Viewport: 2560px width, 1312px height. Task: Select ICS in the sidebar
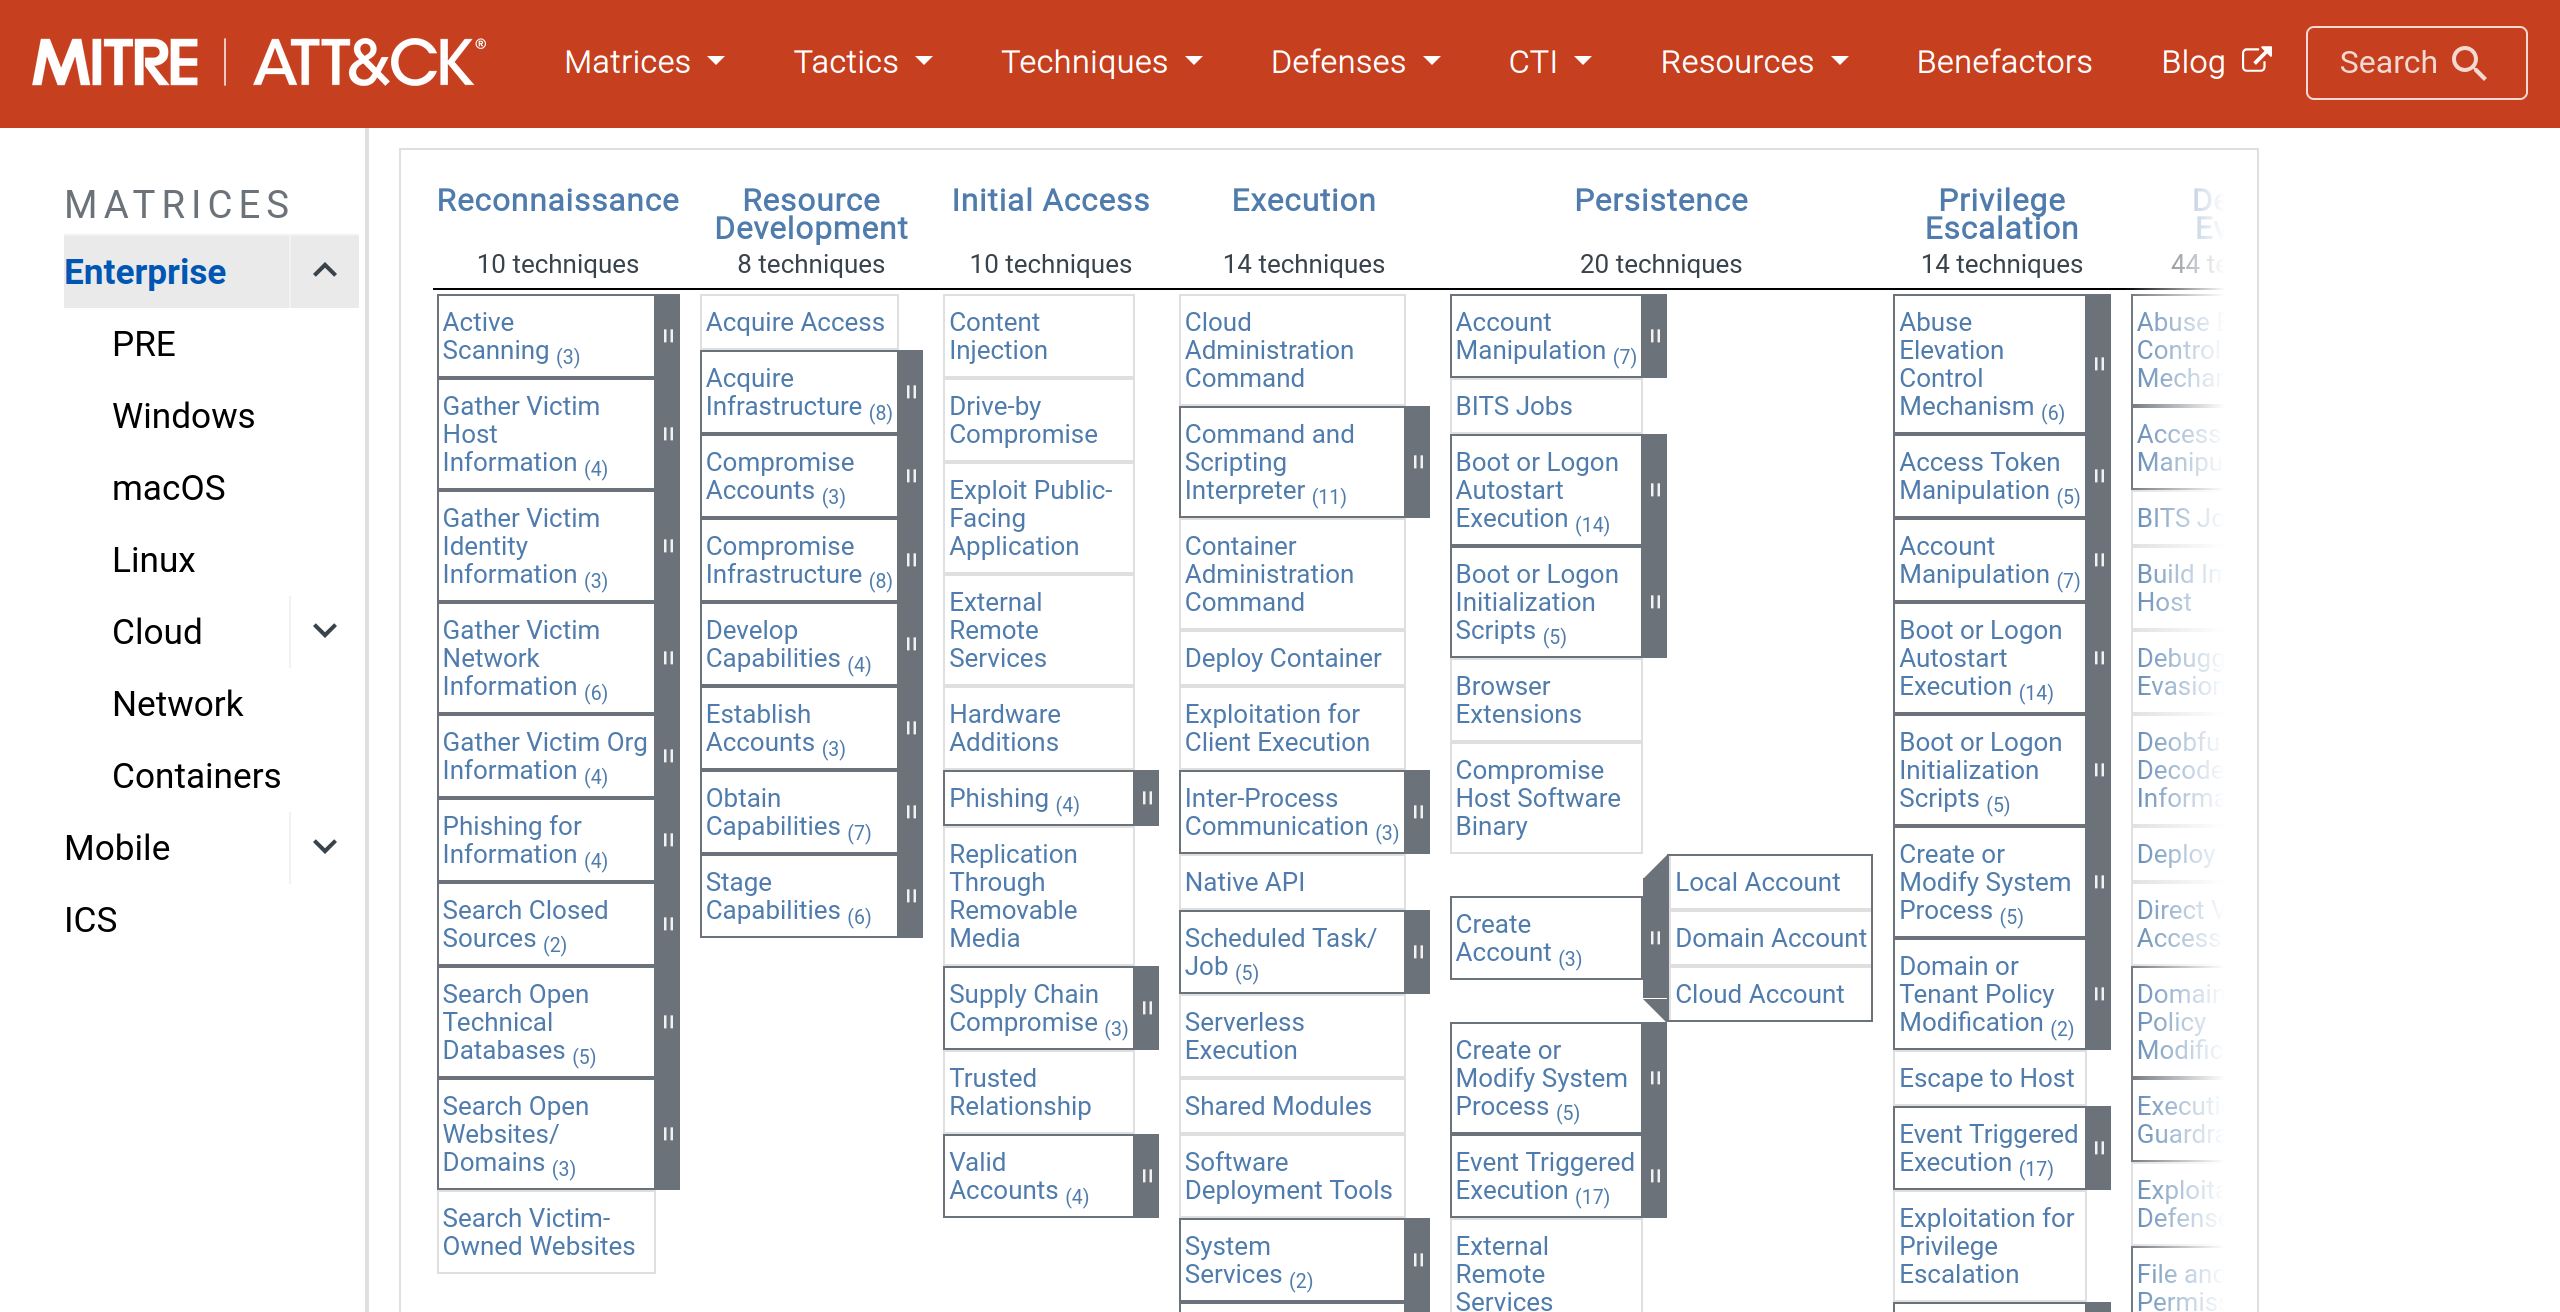(x=91, y=920)
